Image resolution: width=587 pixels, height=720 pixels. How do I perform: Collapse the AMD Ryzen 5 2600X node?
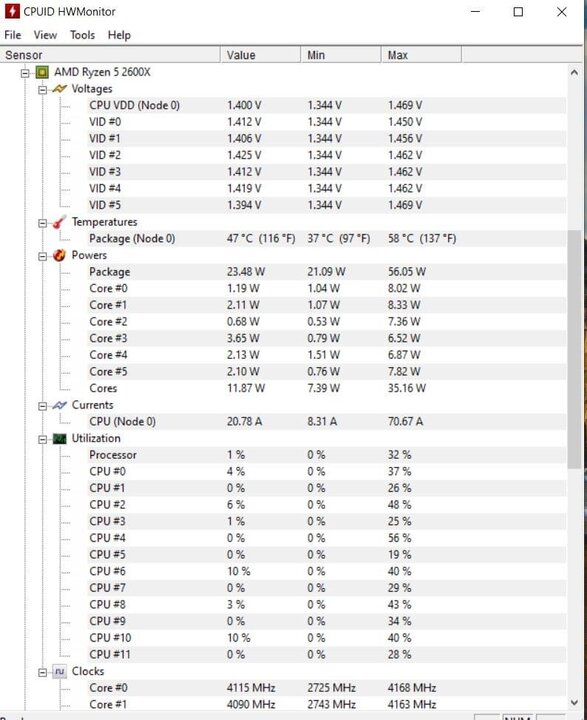(x=25, y=73)
